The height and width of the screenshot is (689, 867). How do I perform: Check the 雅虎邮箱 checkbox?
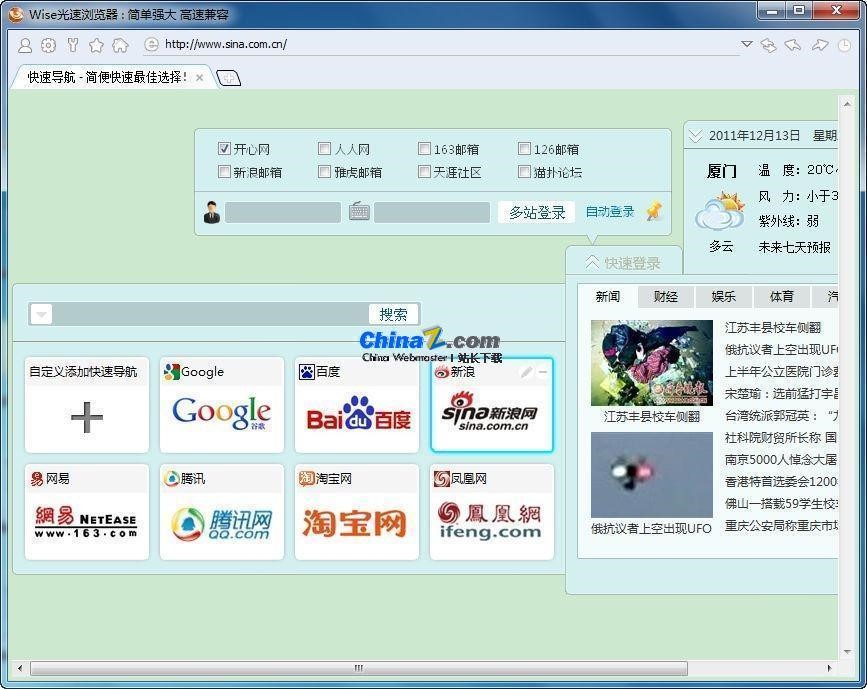[x=325, y=171]
